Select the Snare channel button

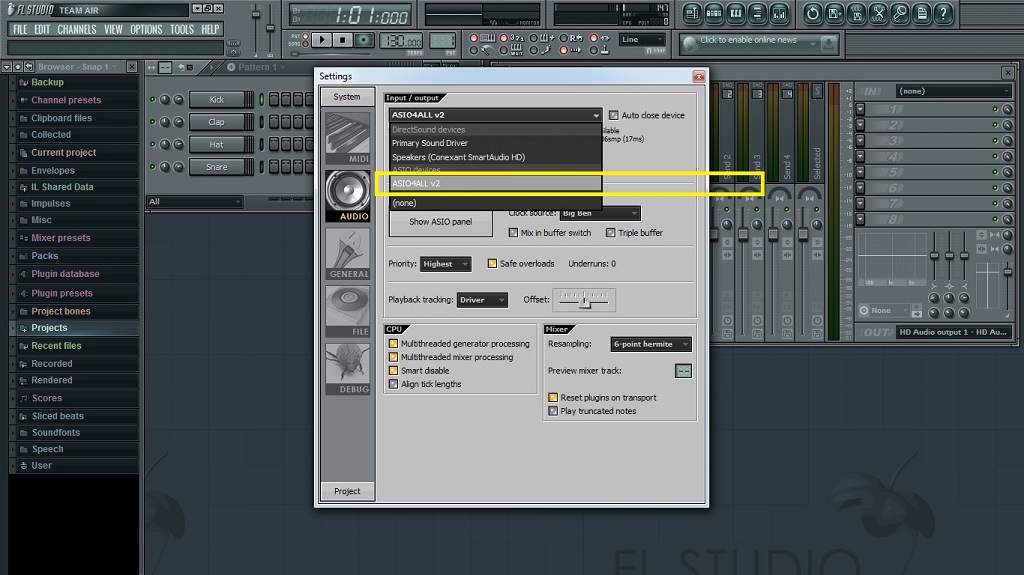pos(217,167)
